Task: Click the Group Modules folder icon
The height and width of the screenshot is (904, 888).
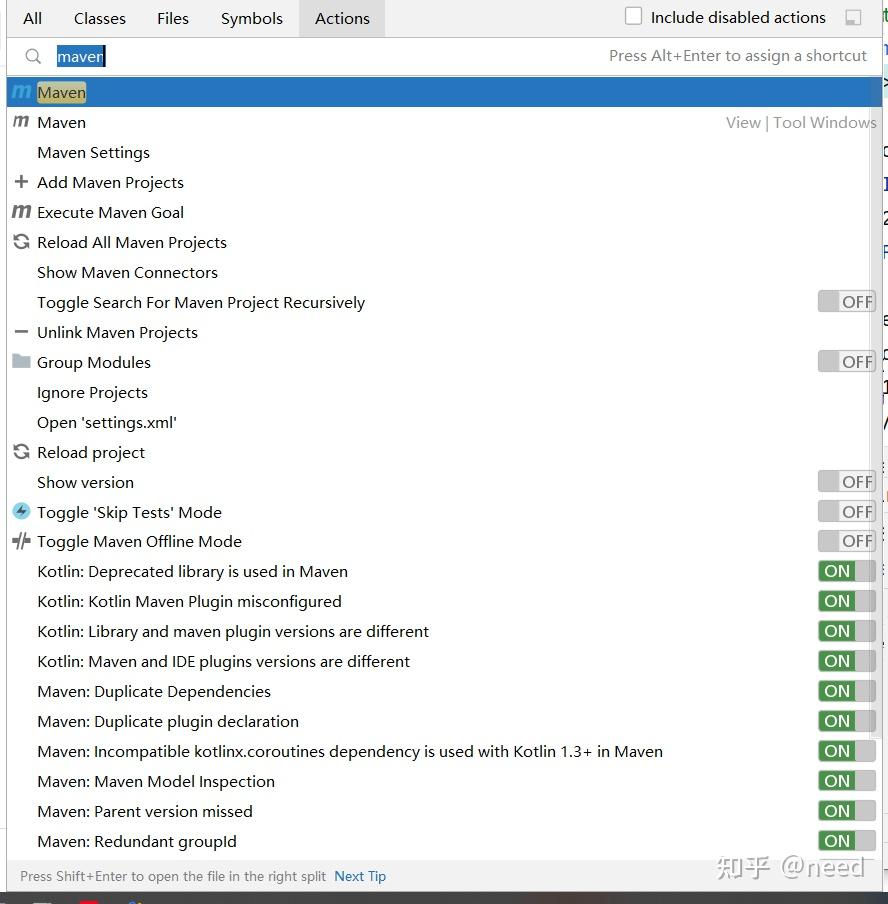Action: tap(21, 361)
